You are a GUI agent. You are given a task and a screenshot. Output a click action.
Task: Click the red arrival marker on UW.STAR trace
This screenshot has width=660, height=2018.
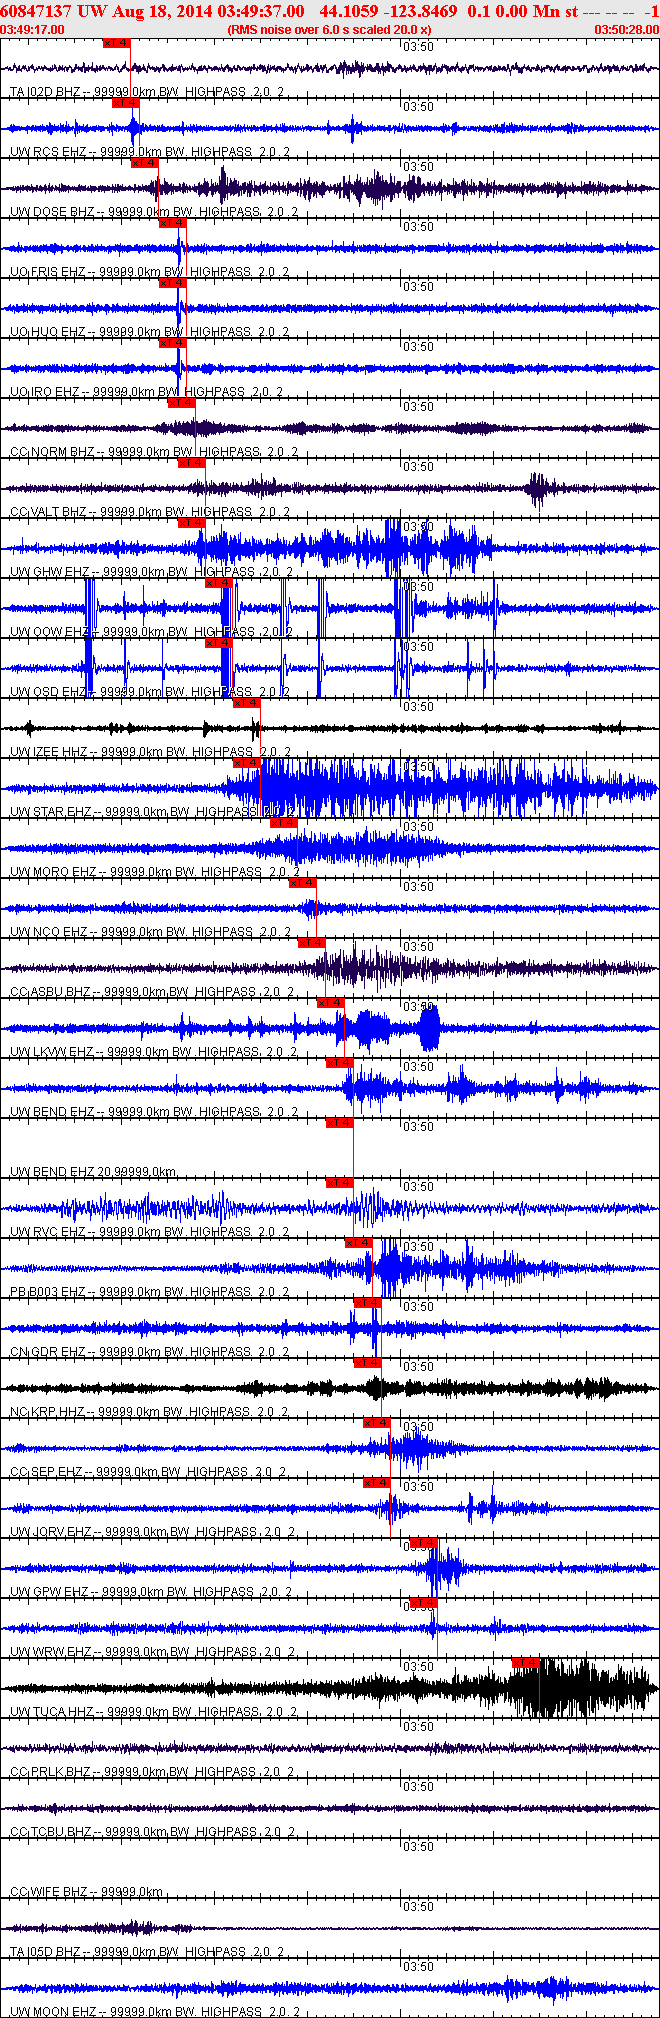click(247, 763)
